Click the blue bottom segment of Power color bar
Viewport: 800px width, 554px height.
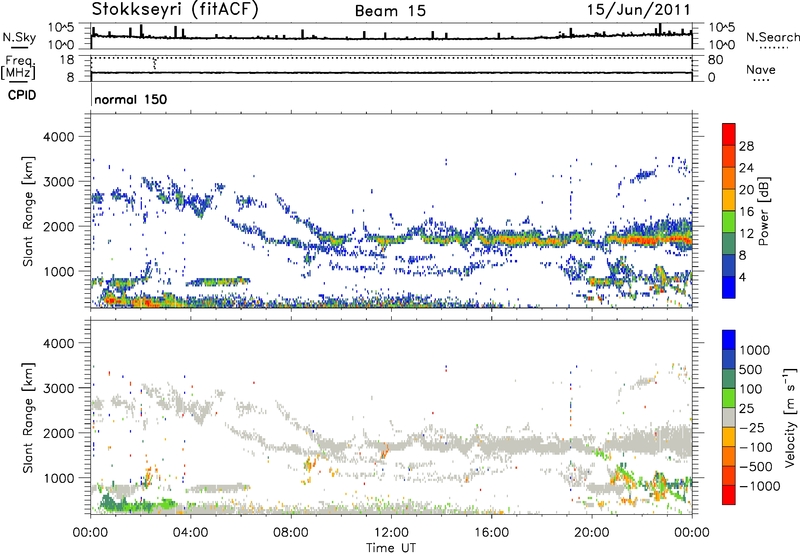pos(729,287)
